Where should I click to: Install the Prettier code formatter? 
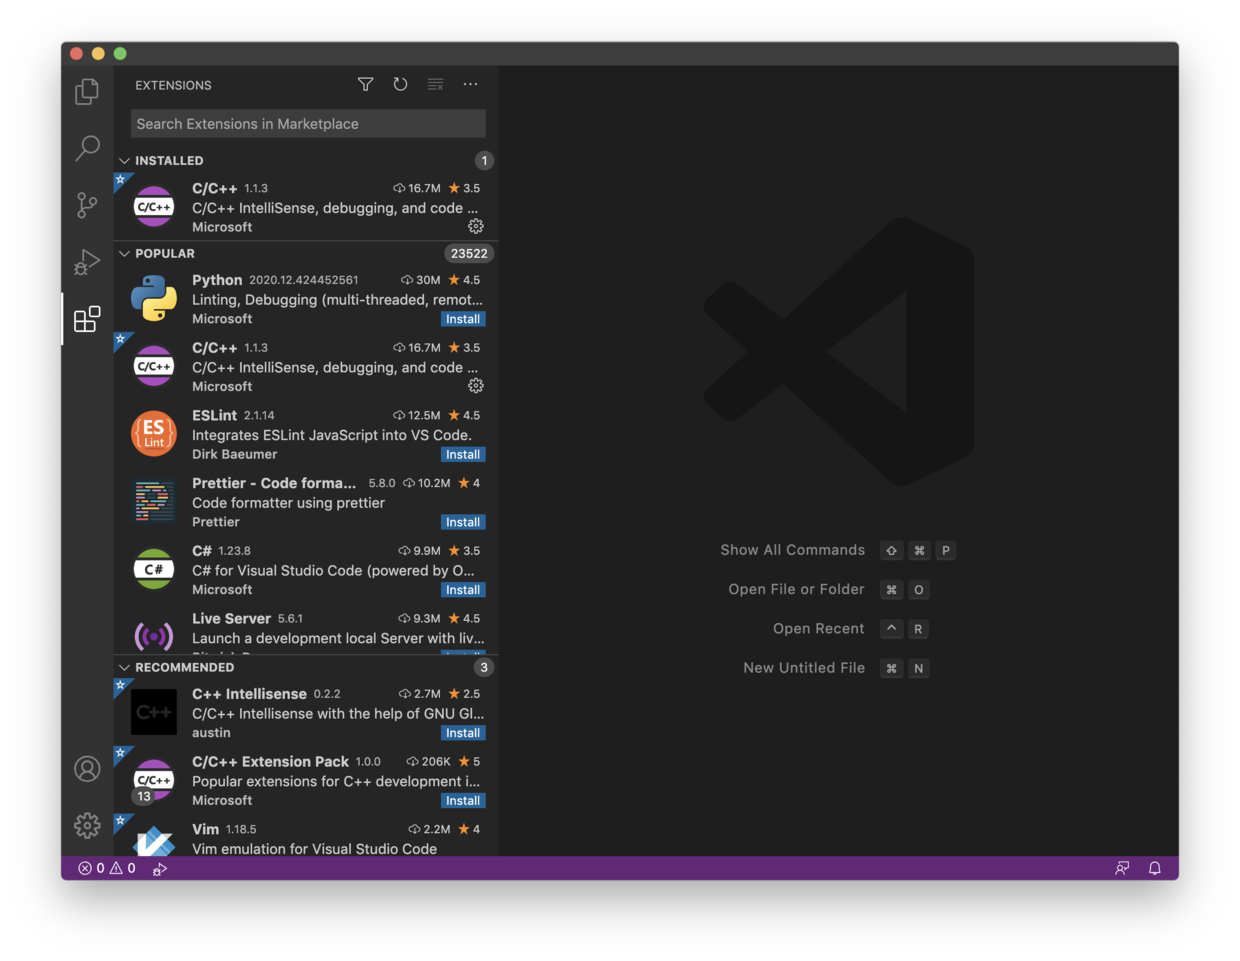coord(463,522)
